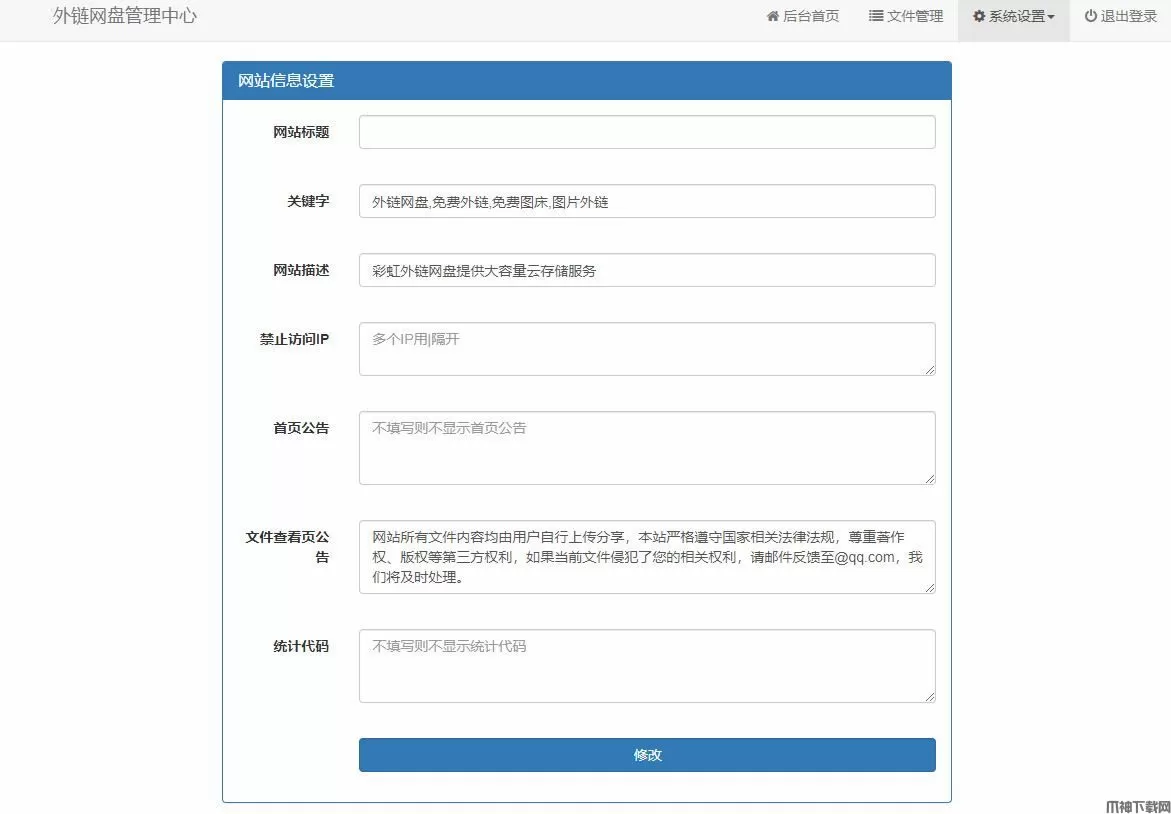This screenshot has width=1171, height=814.
Task: Click the 网站描述 input field
Action: pos(647,270)
